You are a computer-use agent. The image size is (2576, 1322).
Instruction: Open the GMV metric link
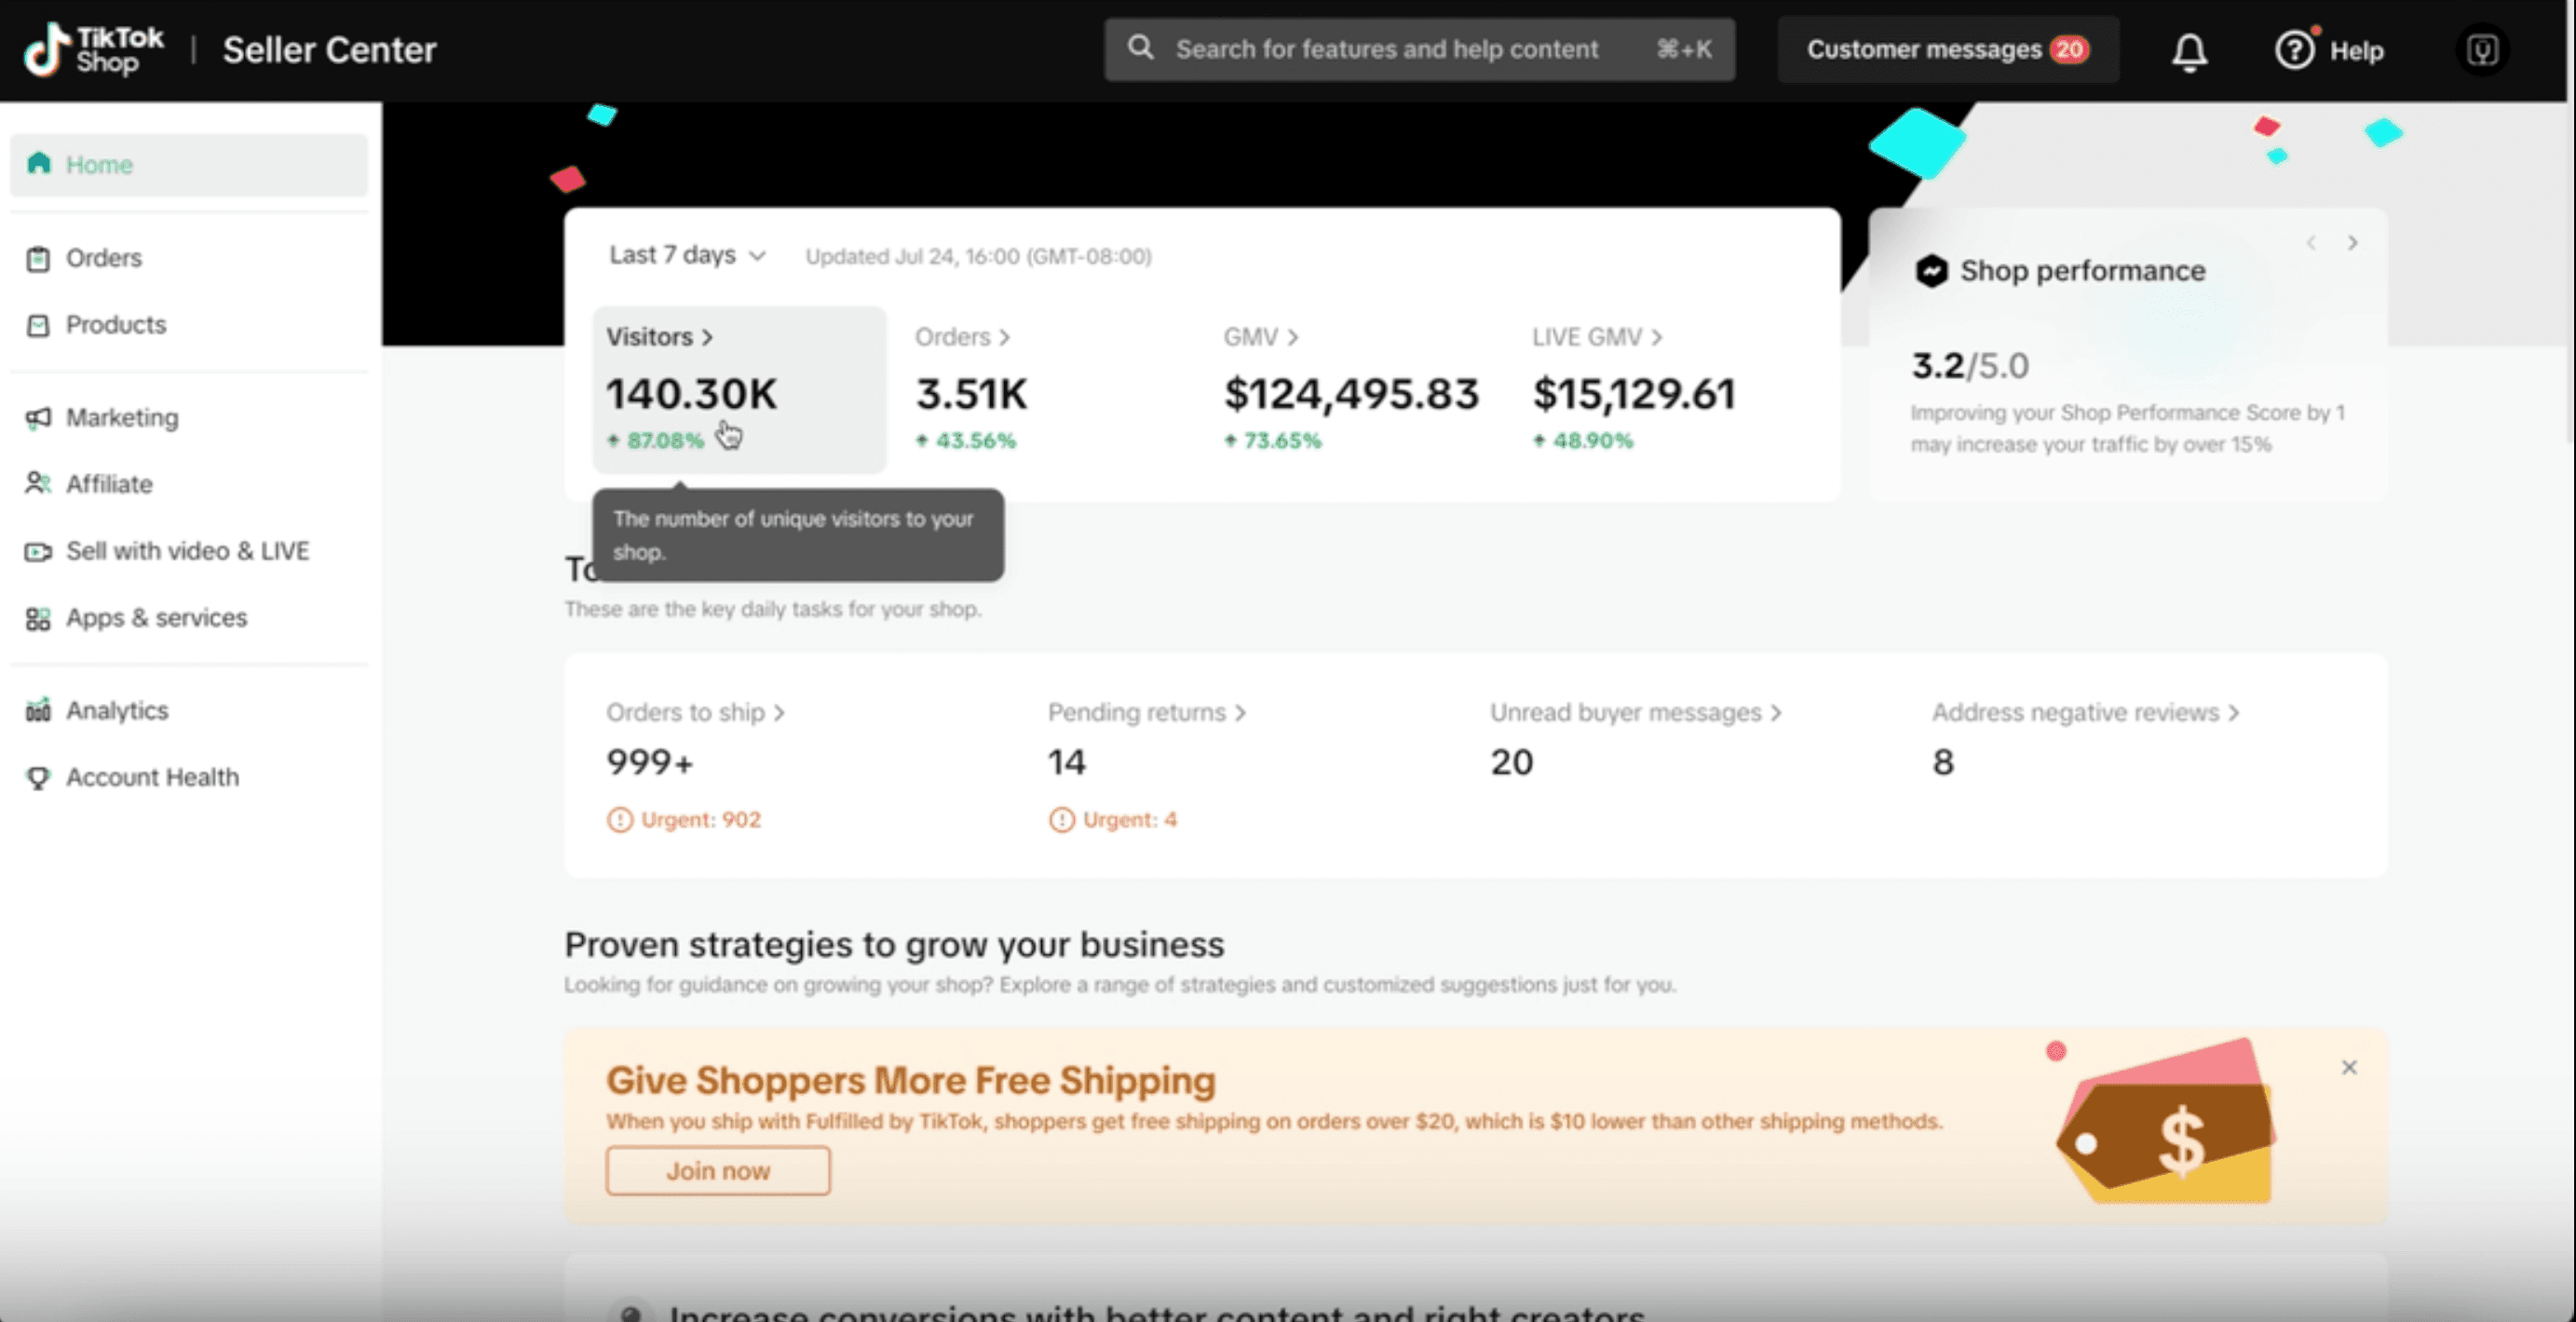(x=1259, y=337)
